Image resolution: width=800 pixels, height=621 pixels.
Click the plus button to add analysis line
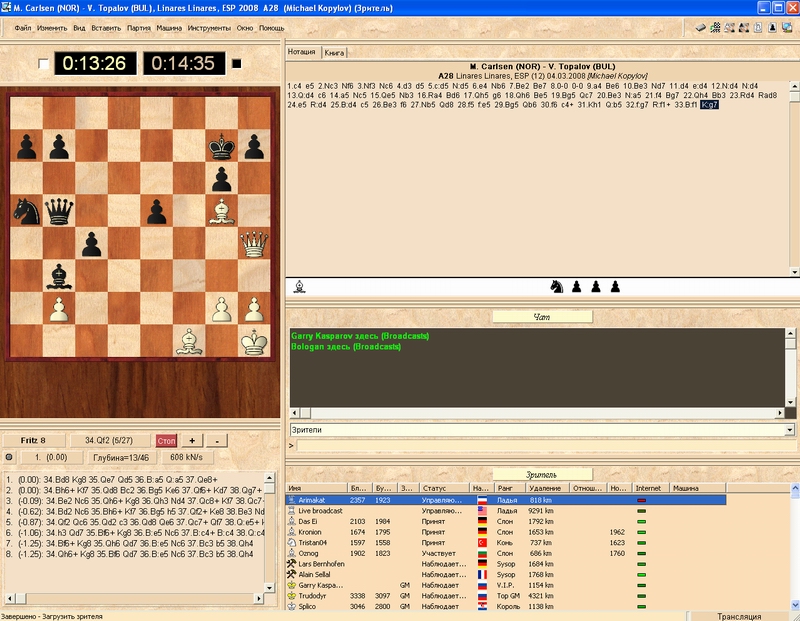(192, 440)
